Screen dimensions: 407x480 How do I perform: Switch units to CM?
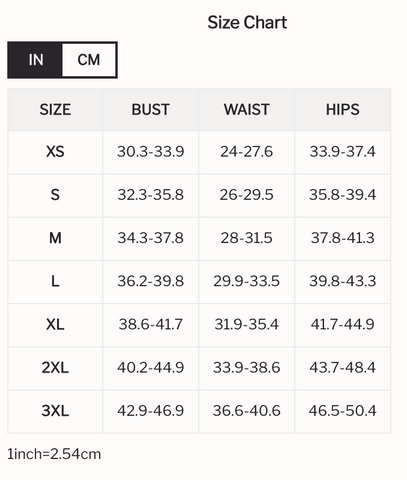tap(89, 60)
